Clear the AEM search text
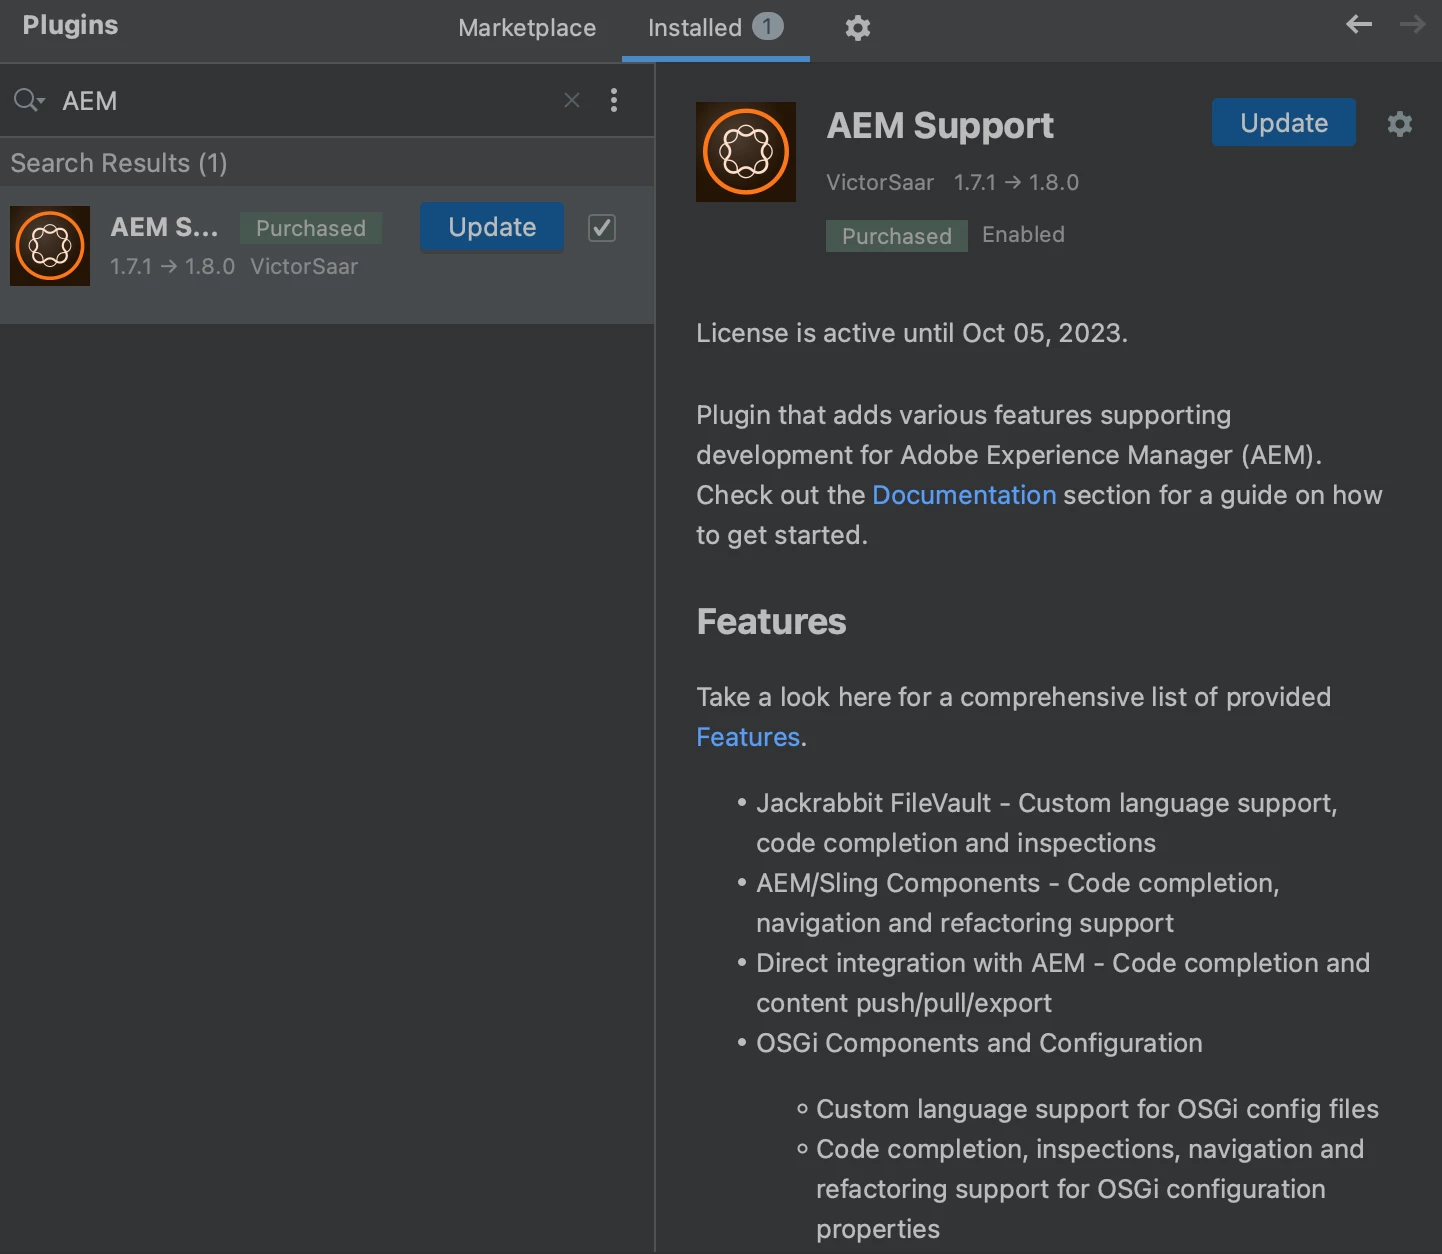This screenshot has width=1442, height=1254. click(x=572, y=100)
